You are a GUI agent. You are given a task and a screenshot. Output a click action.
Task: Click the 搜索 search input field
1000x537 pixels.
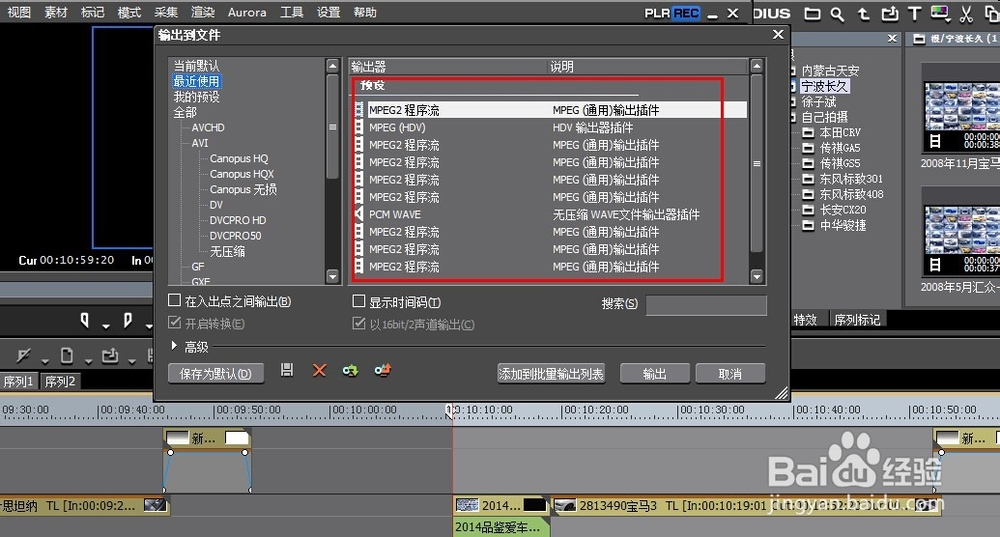tap(706, 305)
